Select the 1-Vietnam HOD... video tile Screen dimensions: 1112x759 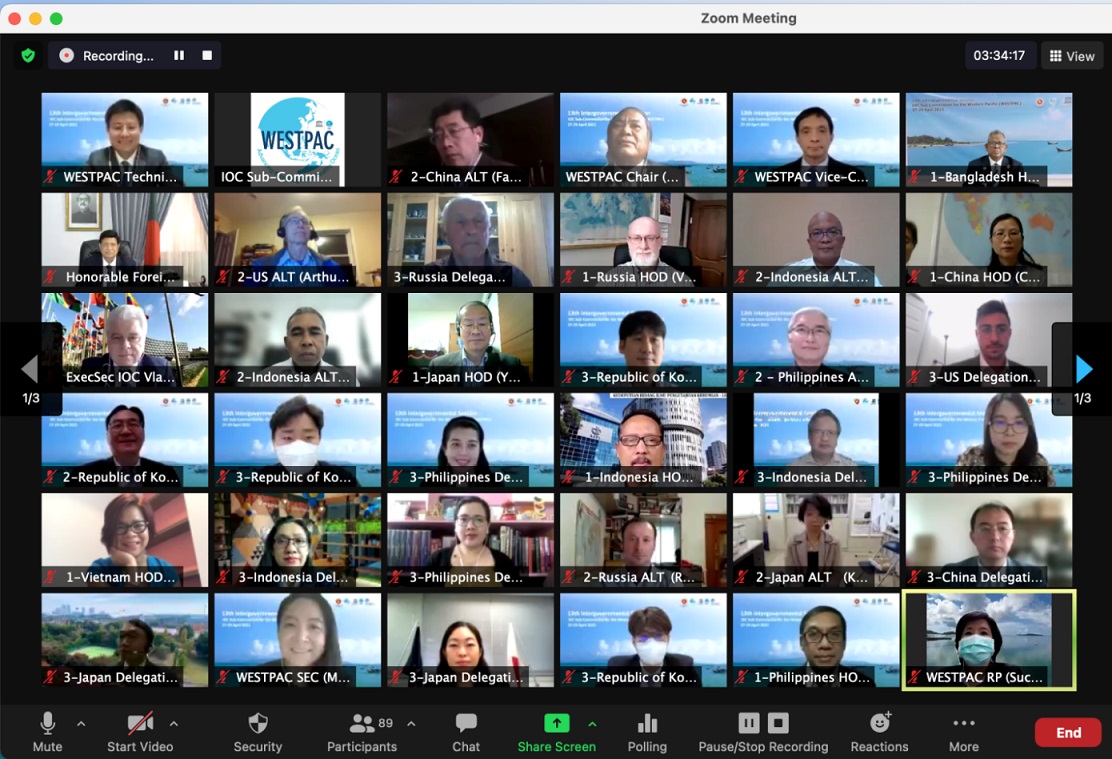point(125,540)
